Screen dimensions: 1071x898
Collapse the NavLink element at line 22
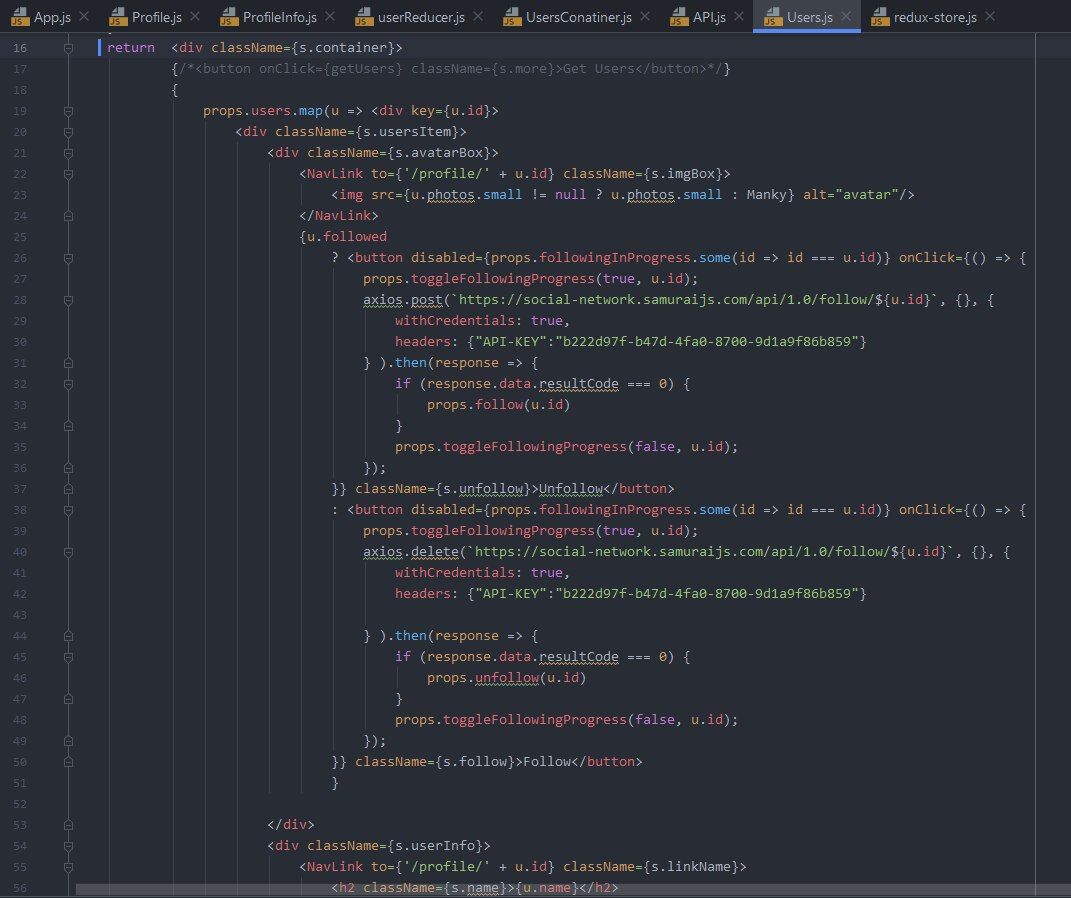[x=68, y=174]
